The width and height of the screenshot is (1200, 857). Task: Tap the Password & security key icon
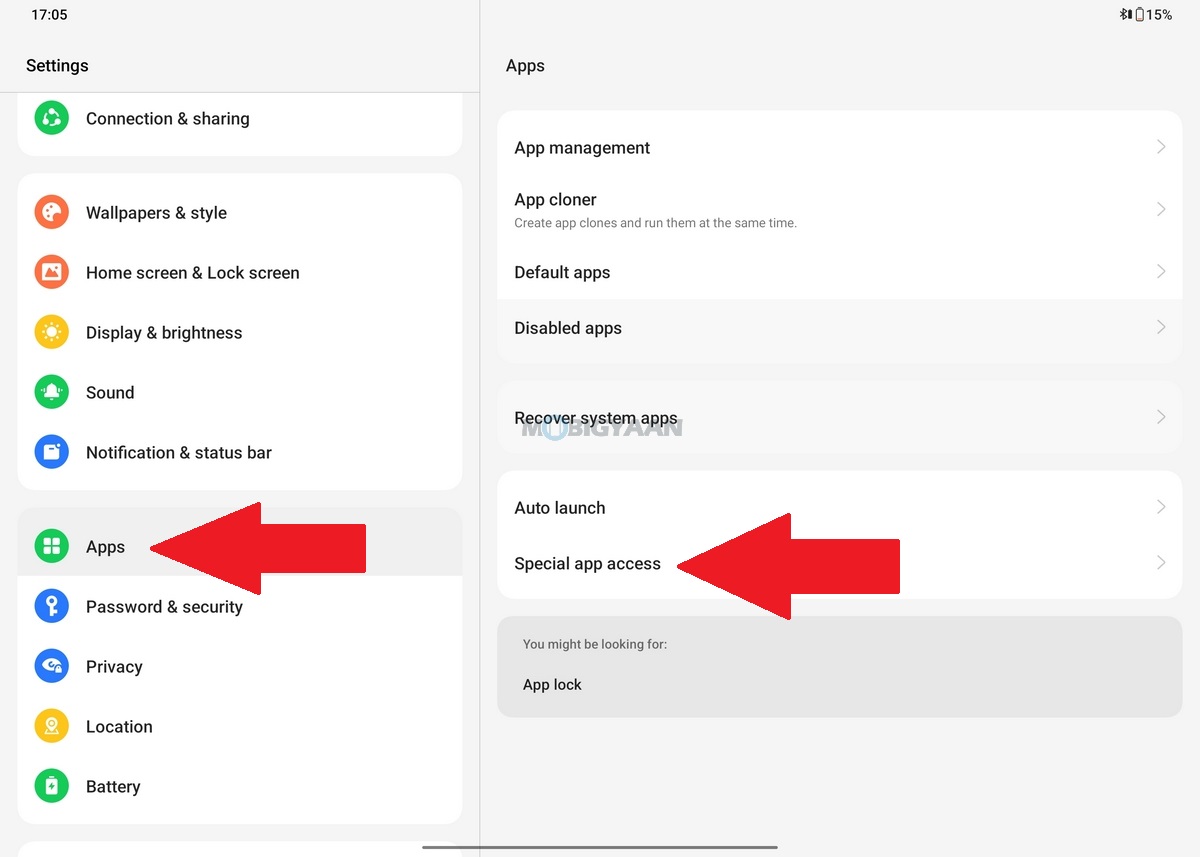point(51,606)
